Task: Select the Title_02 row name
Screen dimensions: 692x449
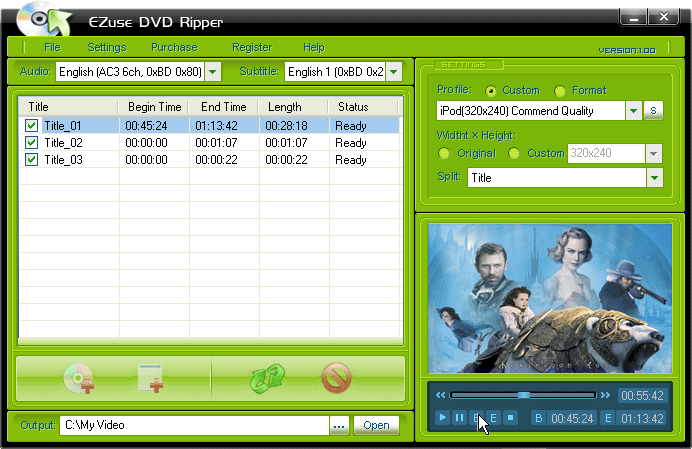Action: coord(63,143)
